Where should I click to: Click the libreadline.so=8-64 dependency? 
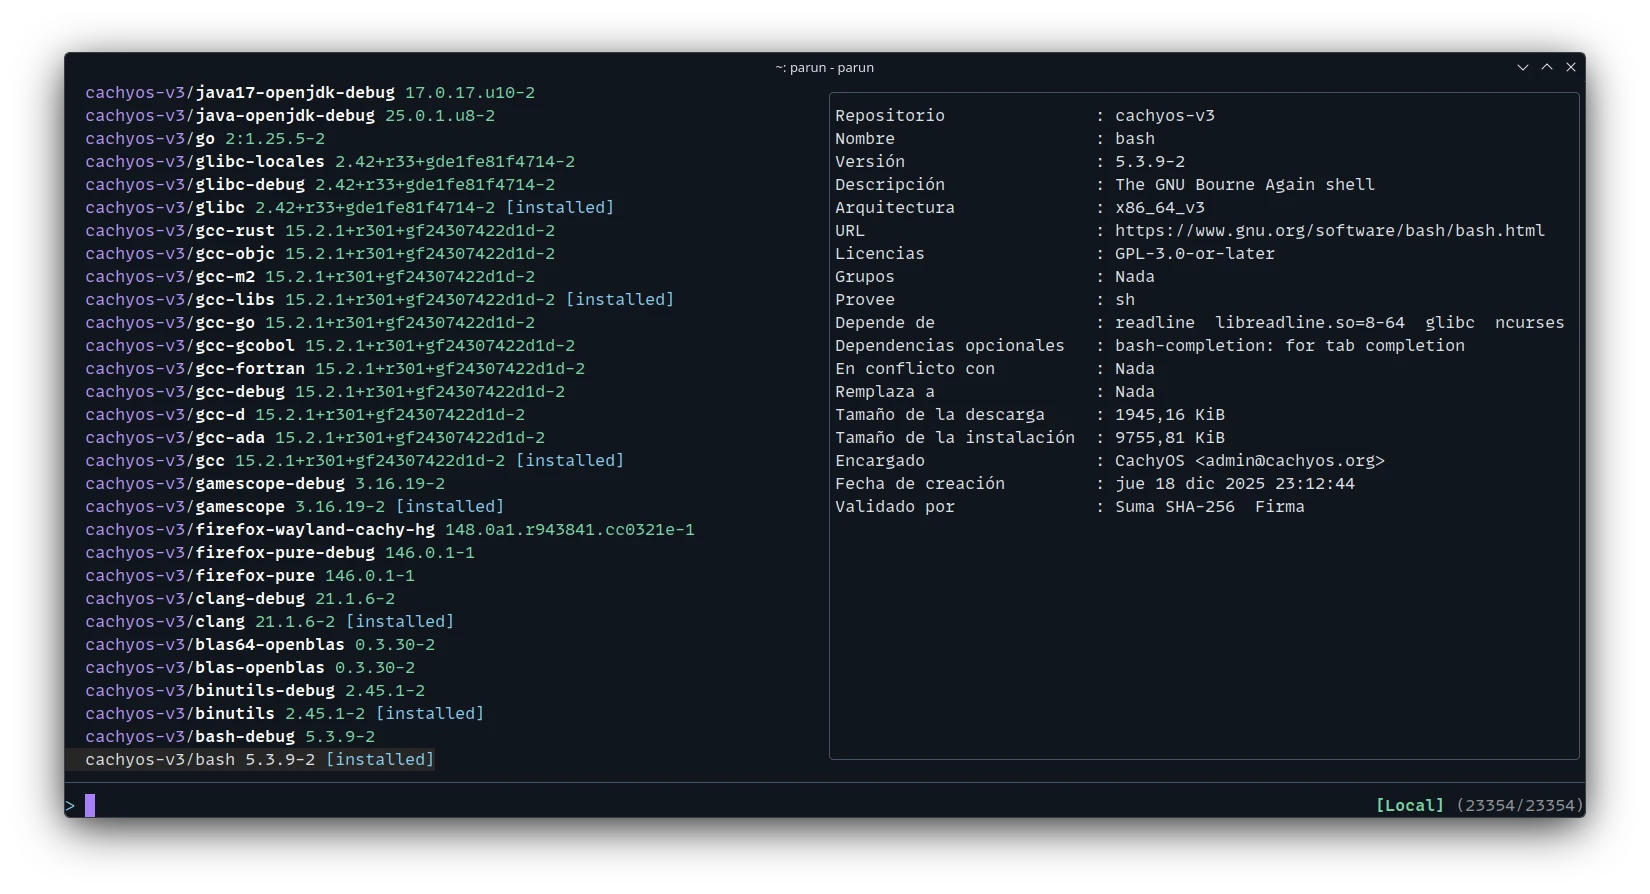pyautogui.click(x=1310, y=323)
